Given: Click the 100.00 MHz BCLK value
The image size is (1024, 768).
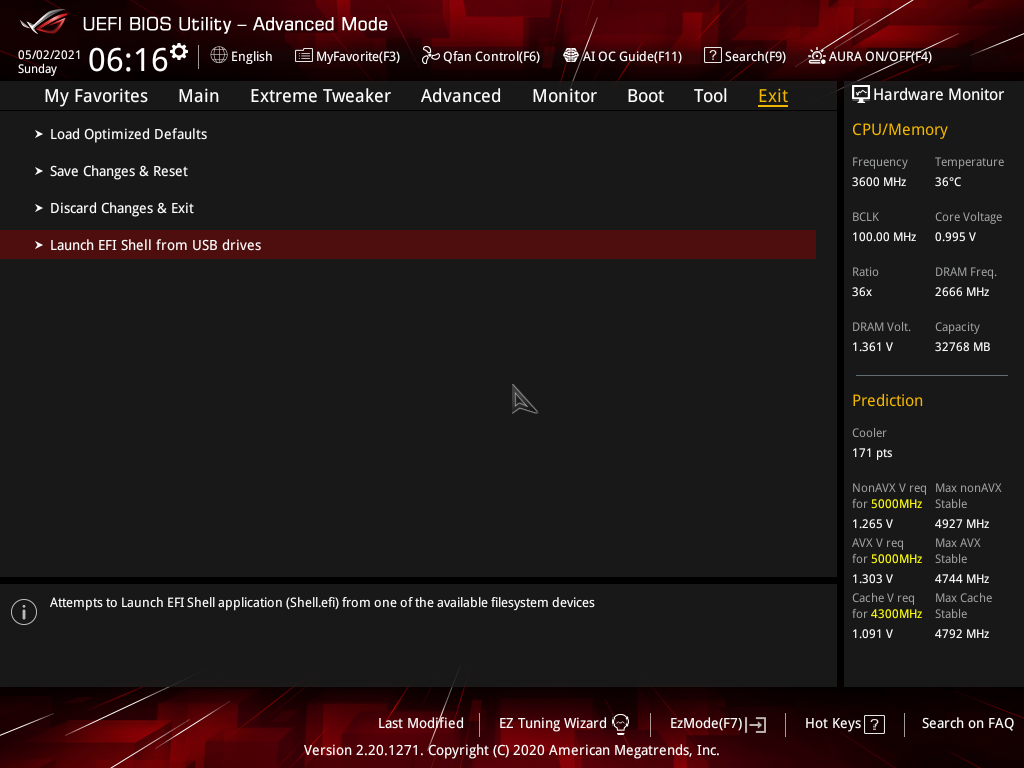Looking at the screenshot, I should coord(884,237).
